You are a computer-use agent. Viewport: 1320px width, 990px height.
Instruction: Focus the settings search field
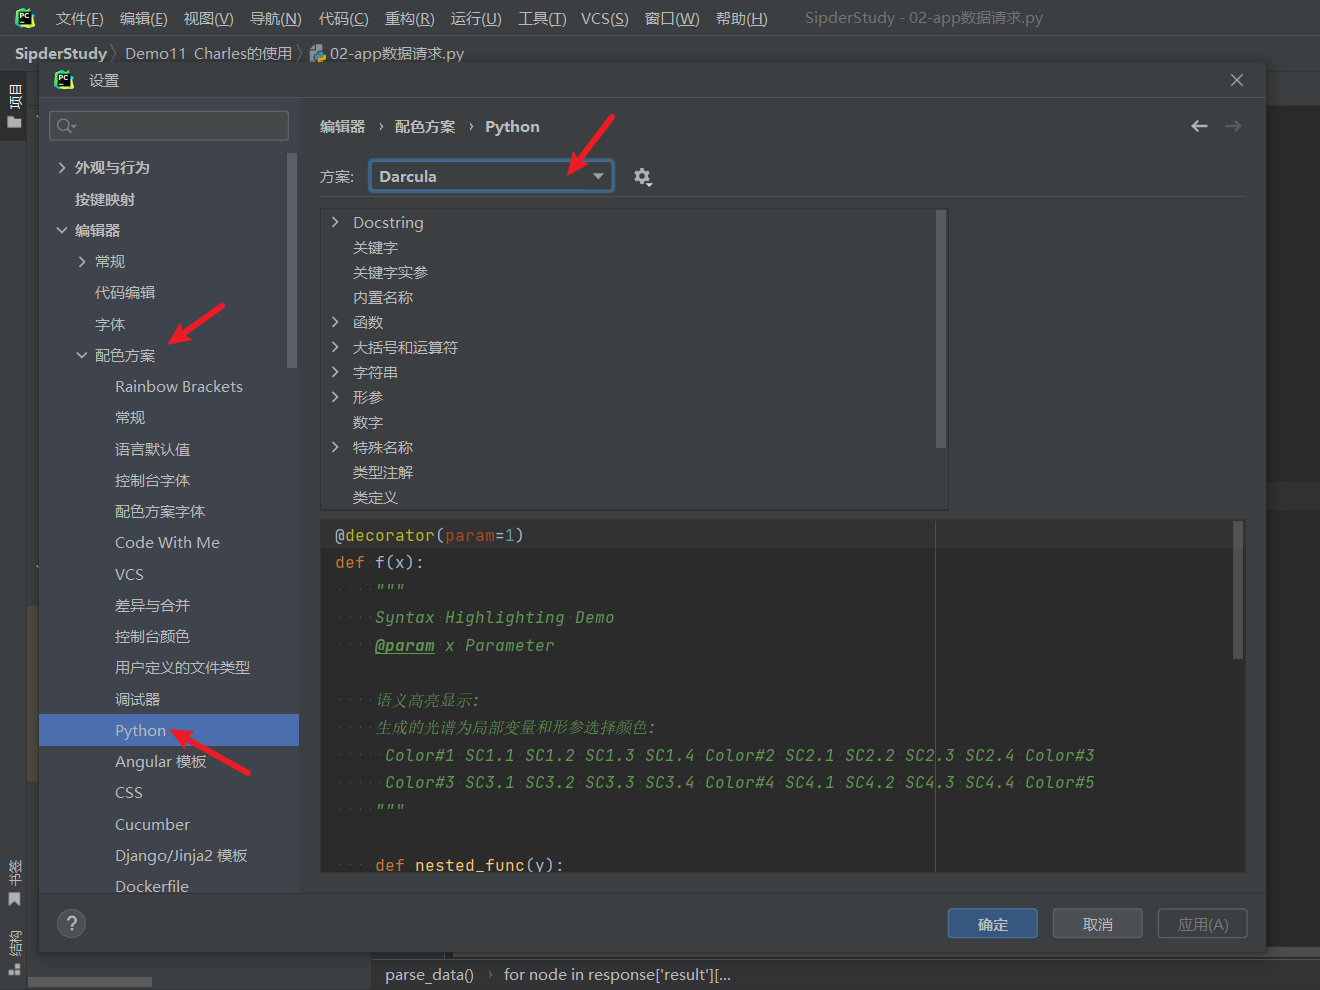(x=169, y=126)
